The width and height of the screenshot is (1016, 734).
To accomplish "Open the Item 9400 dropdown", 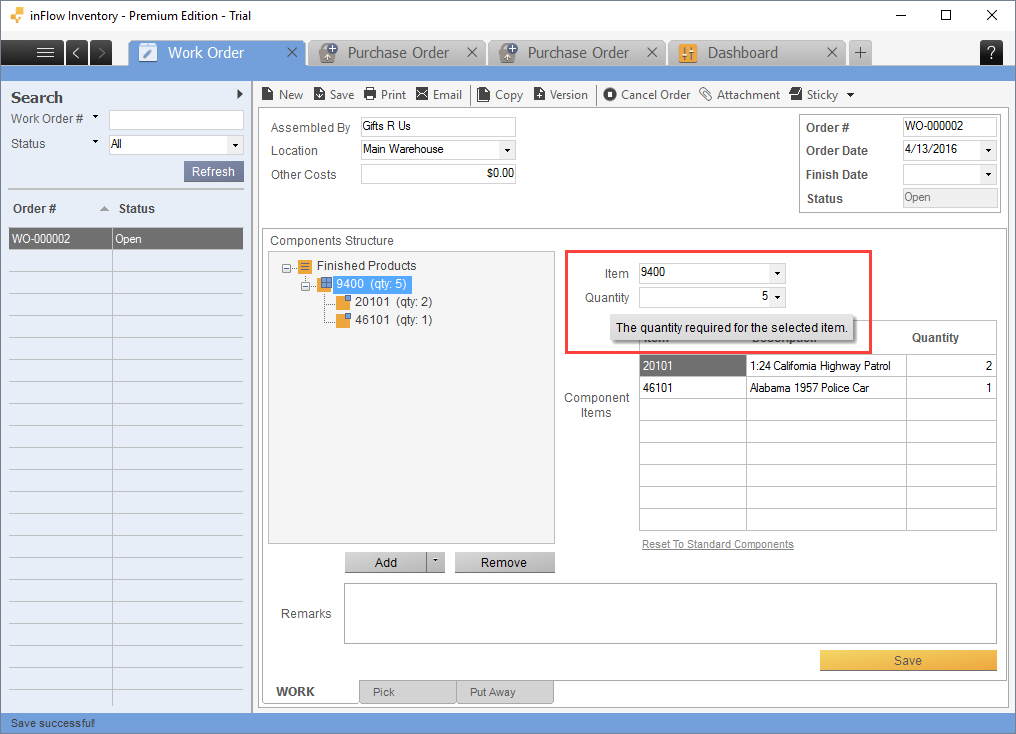I will point(778,273).
